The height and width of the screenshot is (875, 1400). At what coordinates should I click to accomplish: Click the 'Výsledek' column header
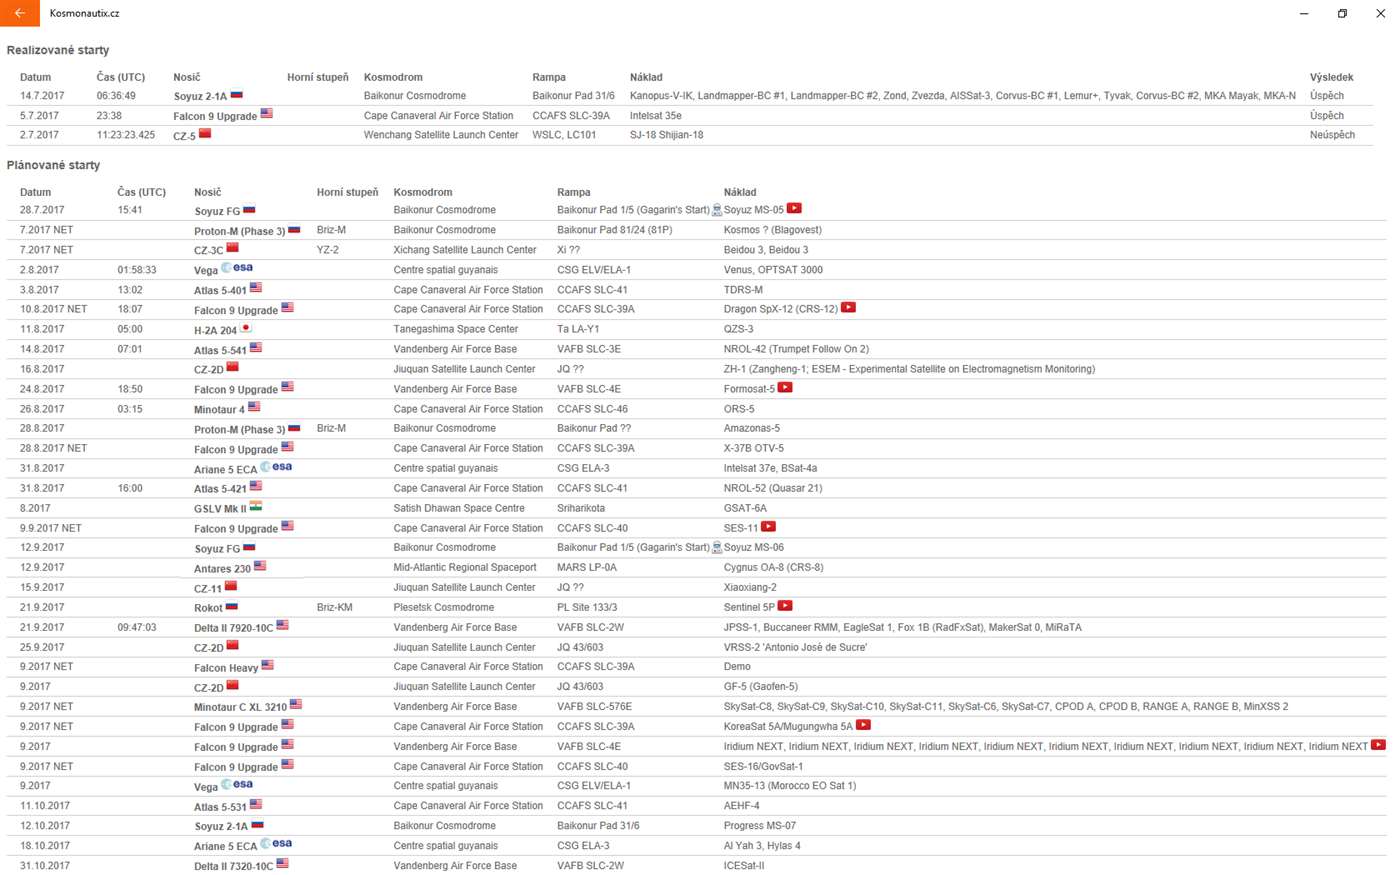[1331, 77]
